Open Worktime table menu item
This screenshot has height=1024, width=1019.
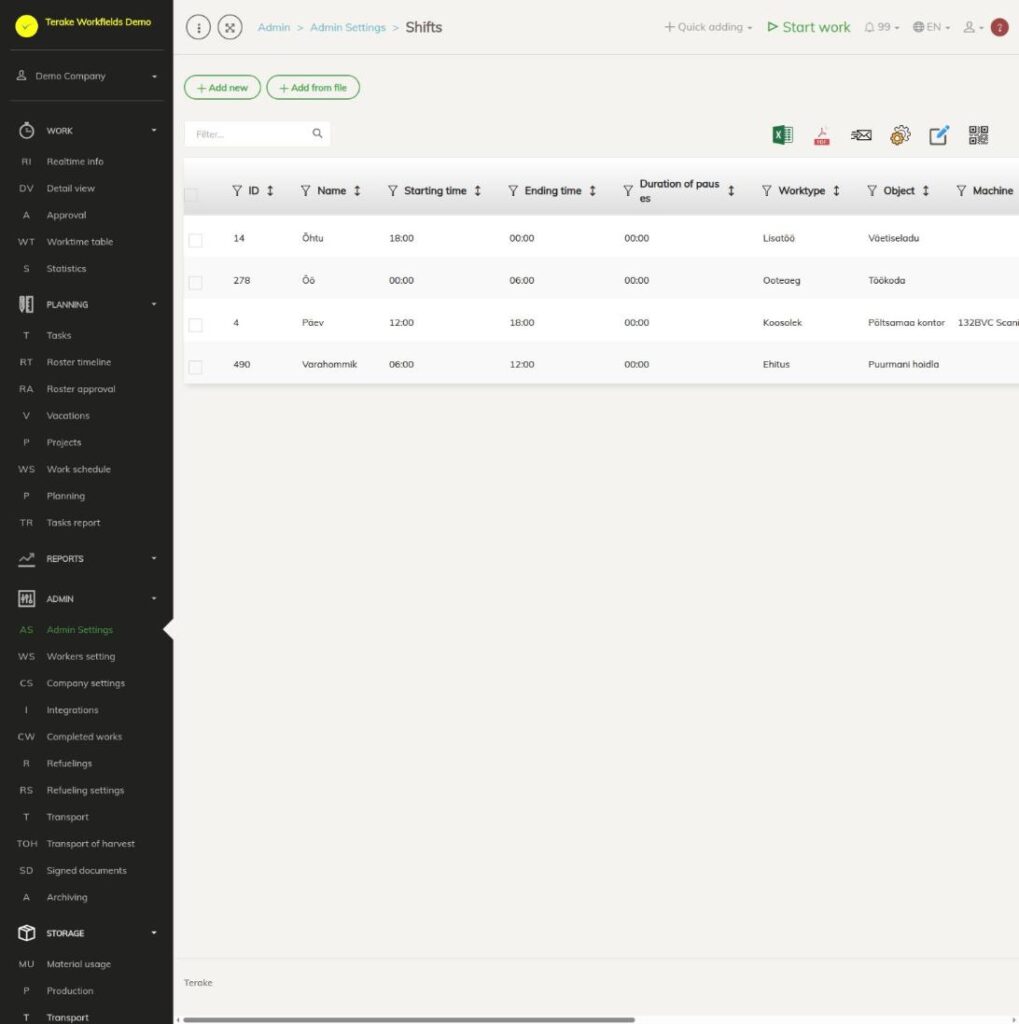click(80, 242)
